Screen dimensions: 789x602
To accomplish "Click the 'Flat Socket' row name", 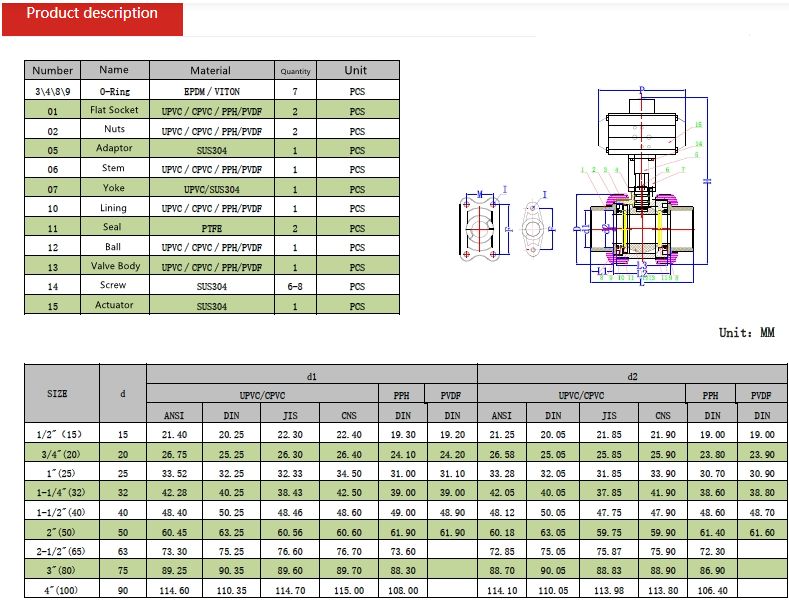I will (114, 110).
